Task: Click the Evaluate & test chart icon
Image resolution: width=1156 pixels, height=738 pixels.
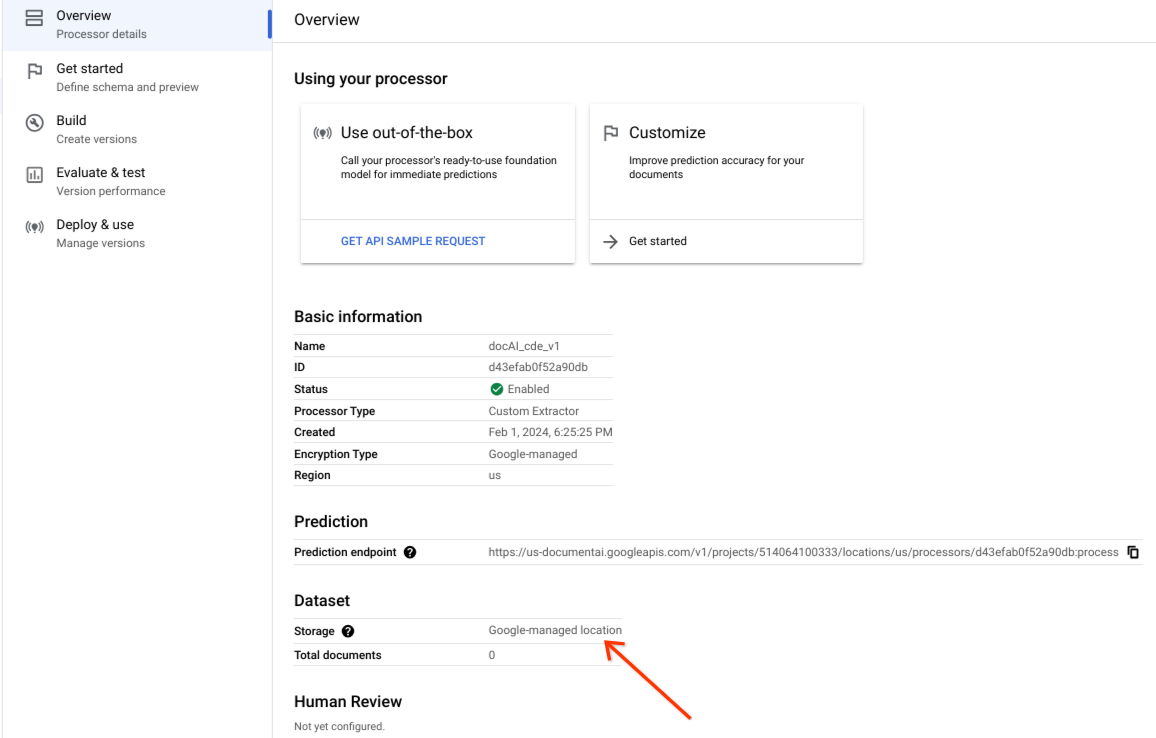Action: pyautogui.click(x=34, y=175)
